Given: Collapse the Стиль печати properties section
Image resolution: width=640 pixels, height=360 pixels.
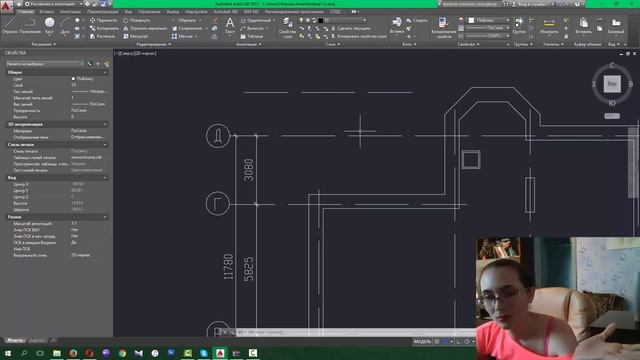Looking at the screenshot, I should 105,144.
